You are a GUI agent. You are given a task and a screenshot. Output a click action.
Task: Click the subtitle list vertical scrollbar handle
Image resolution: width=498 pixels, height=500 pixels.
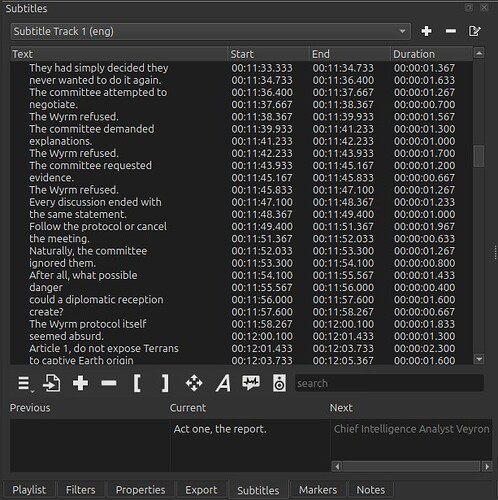tap(479, 156)
